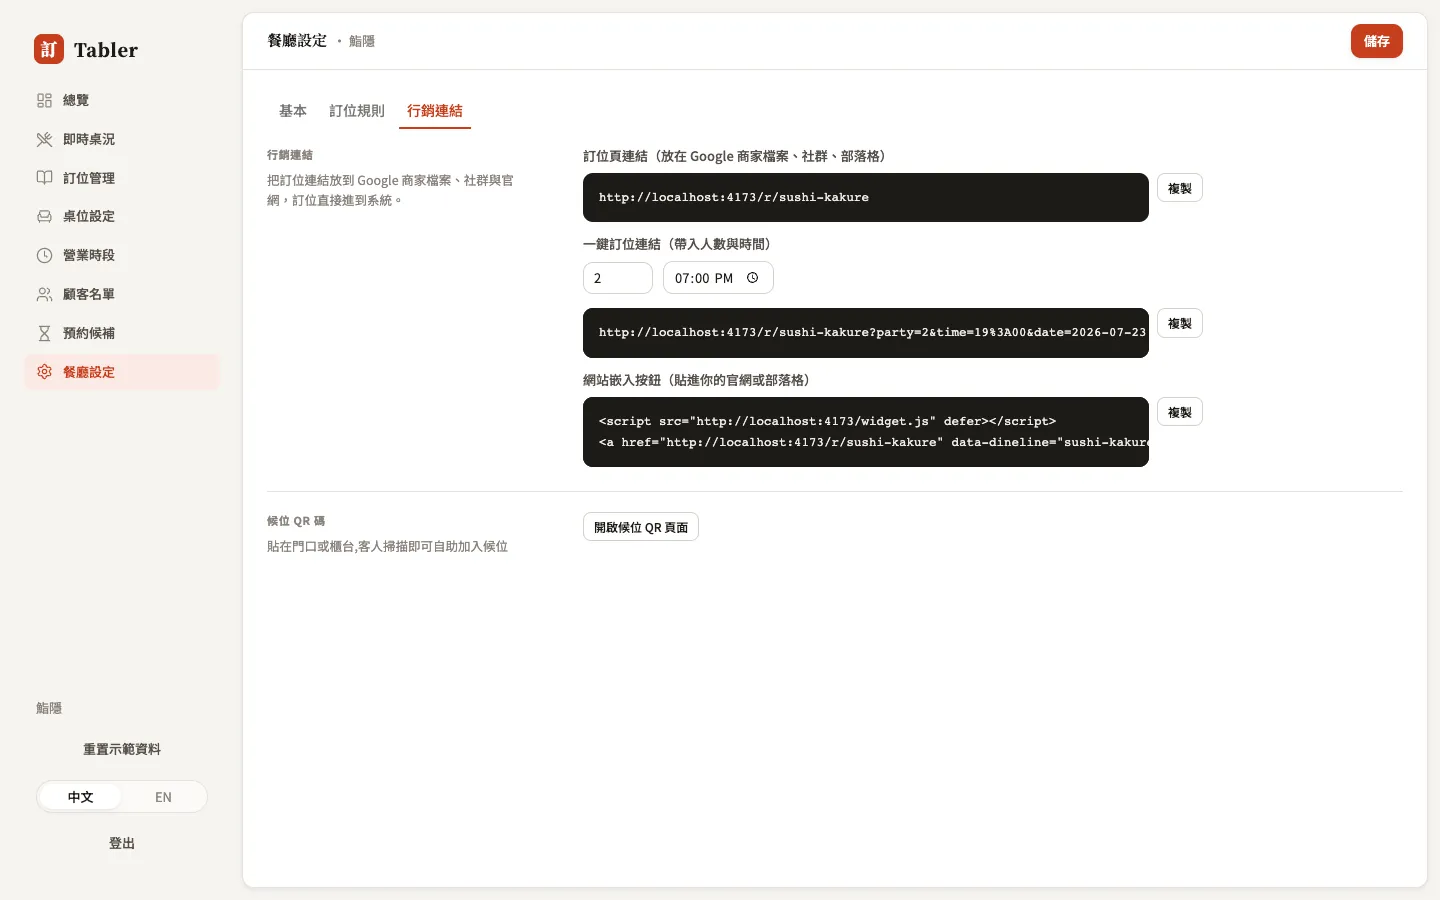Click the 一鍵訂位連結 field label
The height and width of the screenshot is (900, 1440).
pyautogui.click(x=678, y=244)
